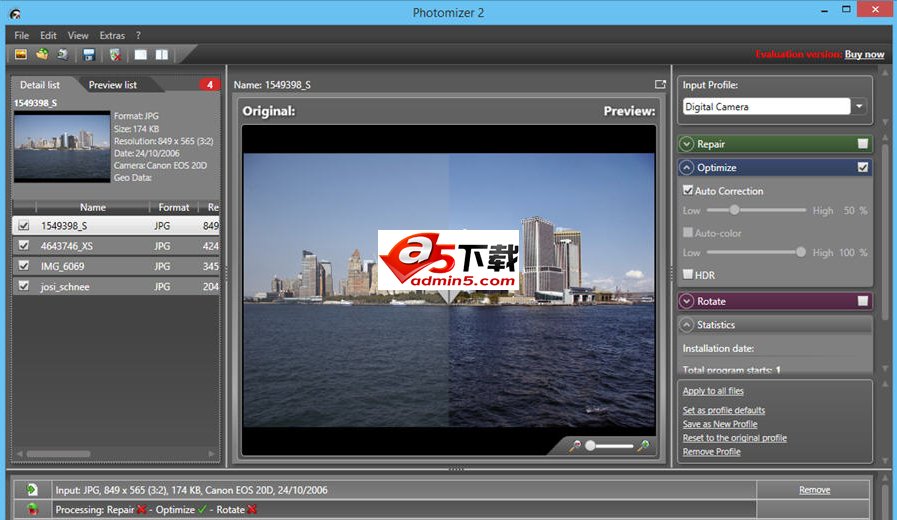The width and height of the screenshot is (897, 520).
Task: Expand the Repair section chevron
Action: point(686,144)
